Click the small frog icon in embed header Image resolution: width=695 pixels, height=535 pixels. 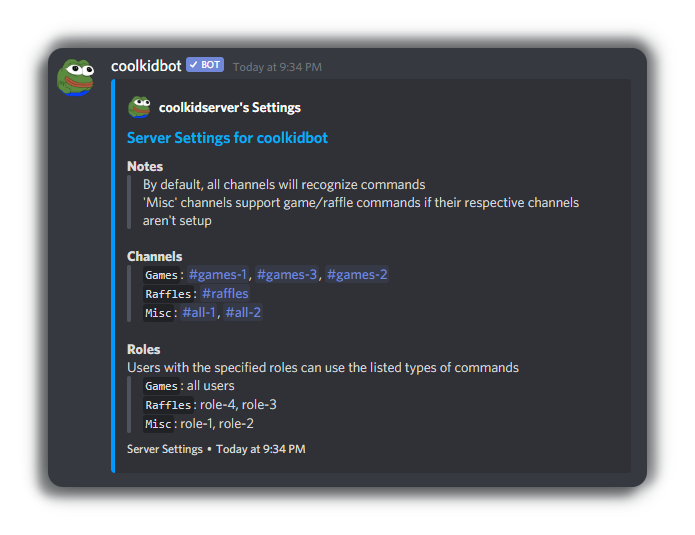(x=139, y=107)
